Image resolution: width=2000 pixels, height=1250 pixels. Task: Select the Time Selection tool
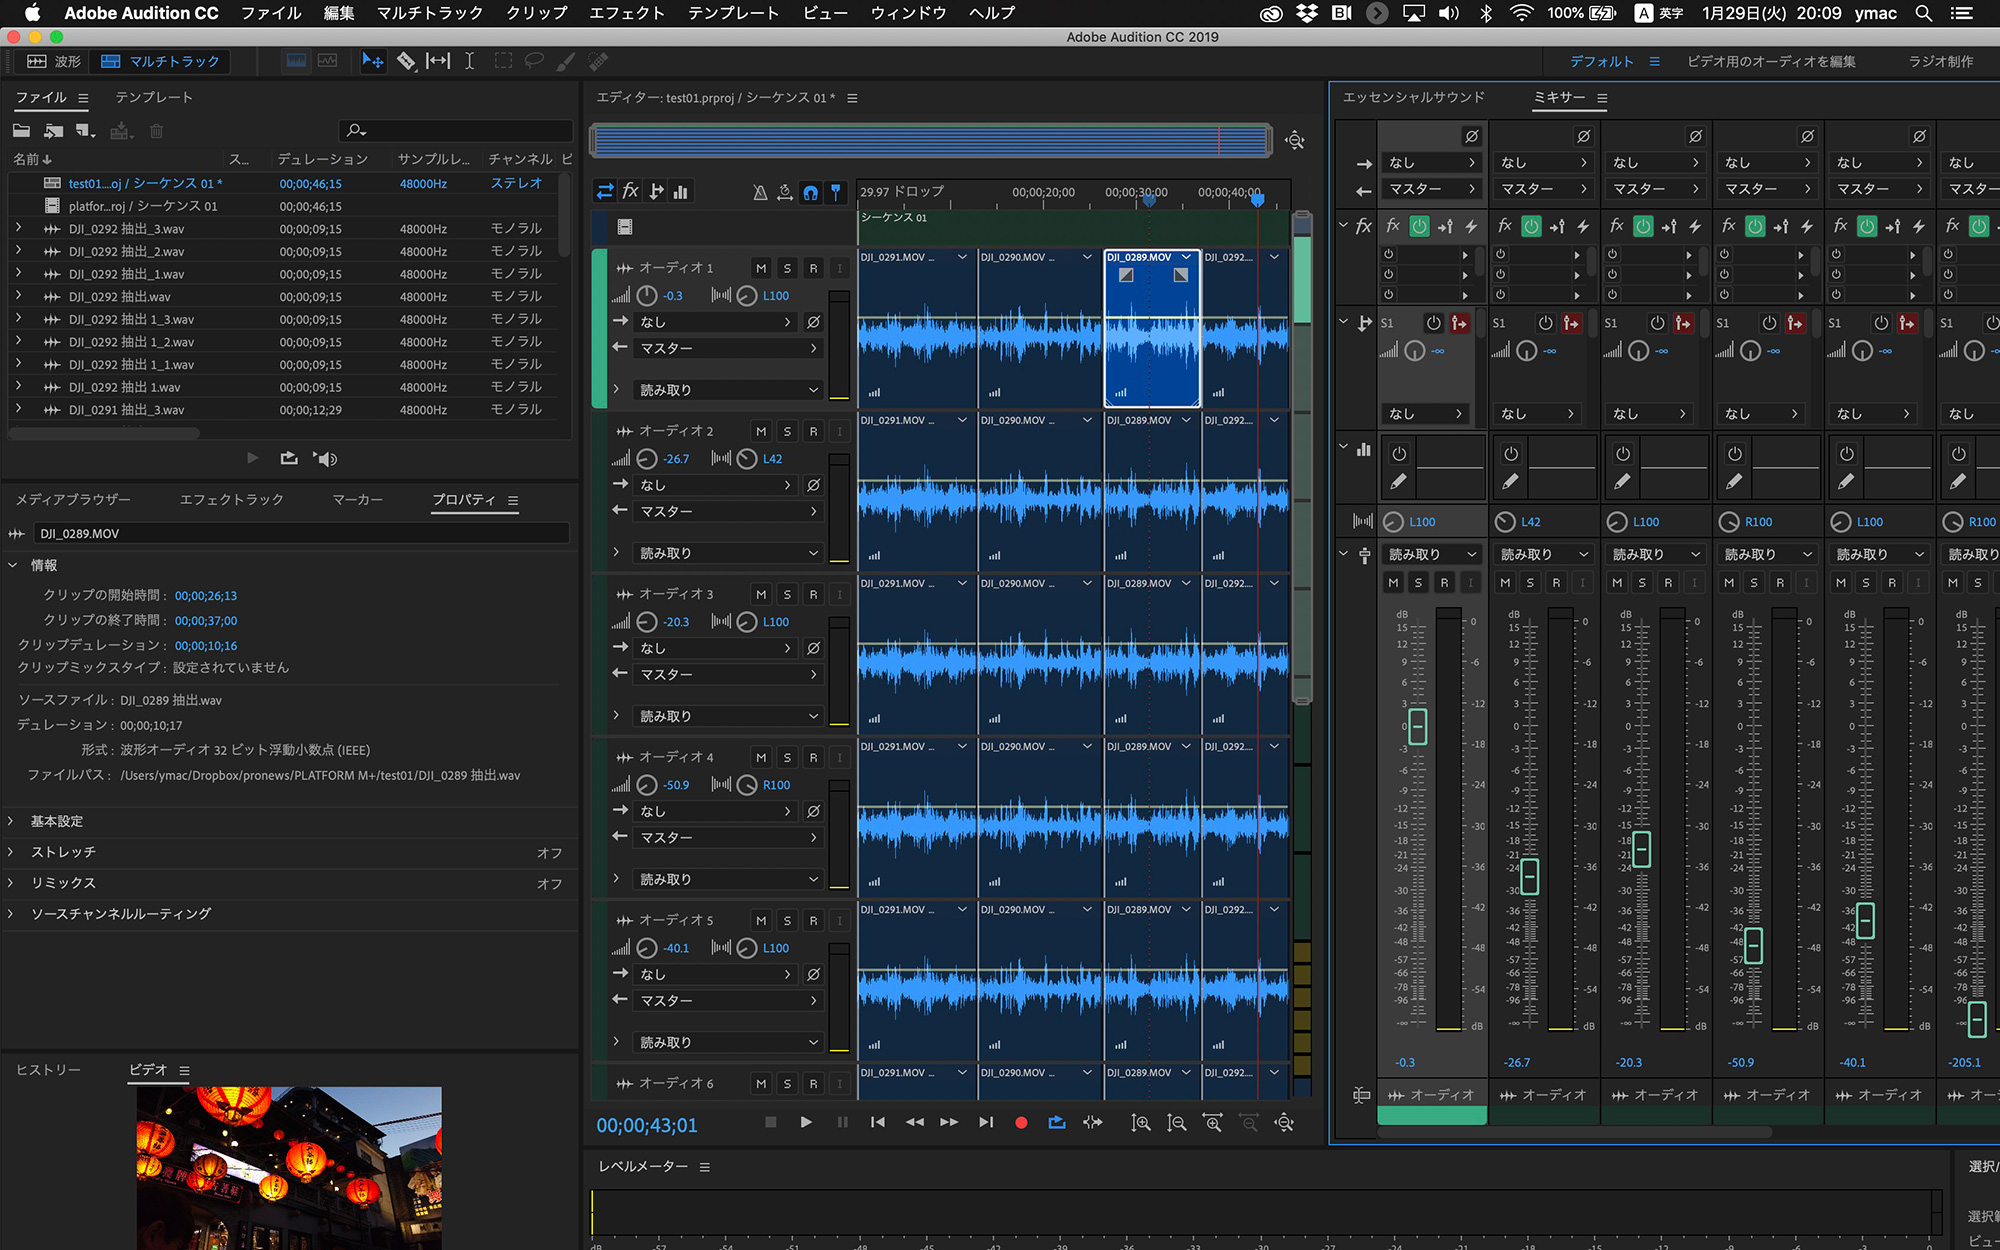pyautogui.click(x=469, y=61)
